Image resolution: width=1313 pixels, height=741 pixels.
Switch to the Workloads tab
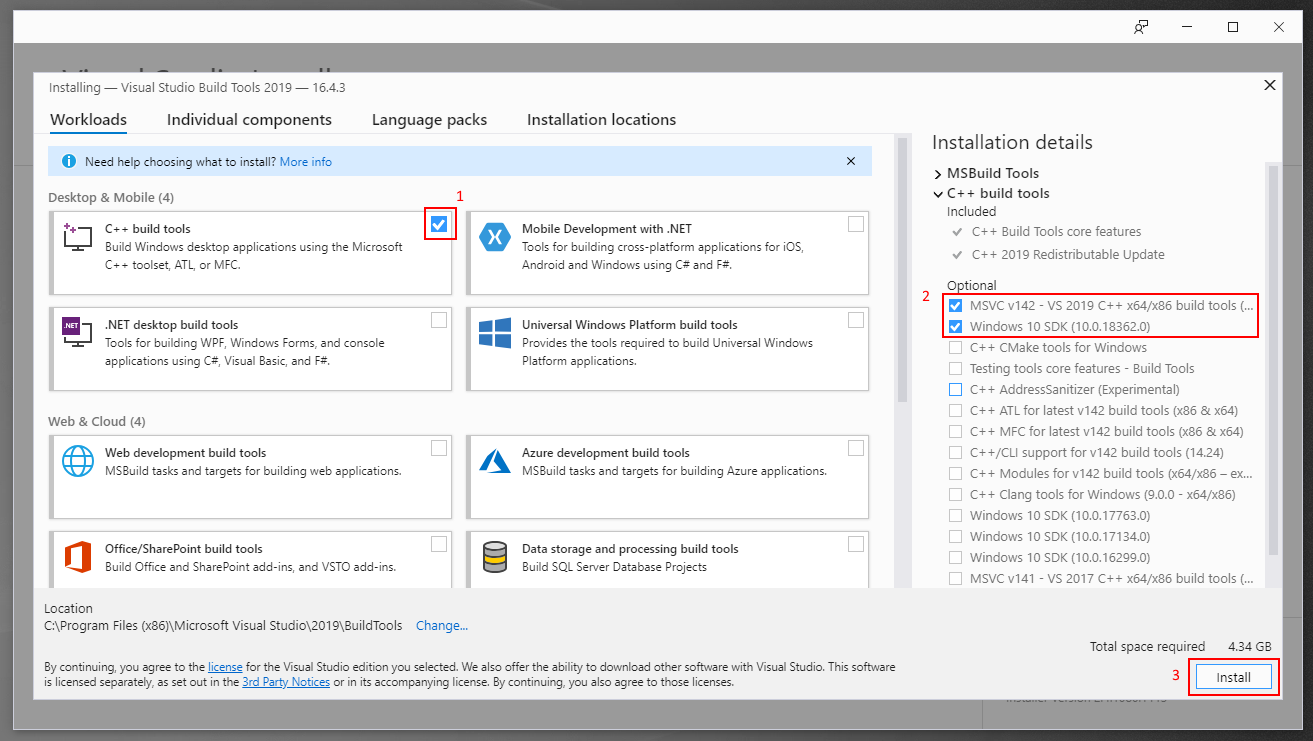(89, 120)
